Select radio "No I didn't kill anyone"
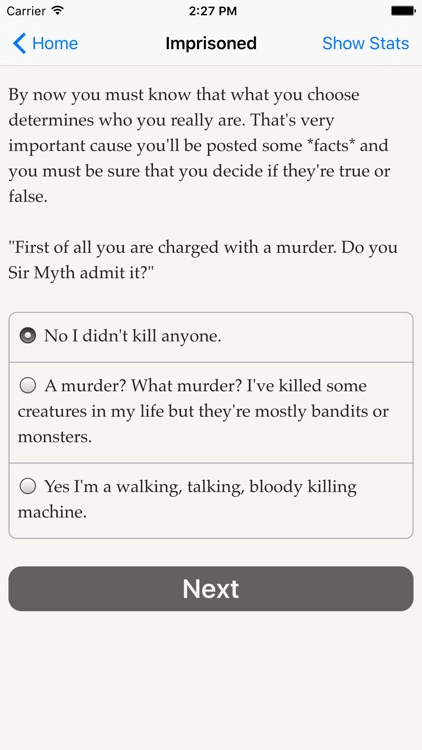422x750 pixels. tap(28, 335)
